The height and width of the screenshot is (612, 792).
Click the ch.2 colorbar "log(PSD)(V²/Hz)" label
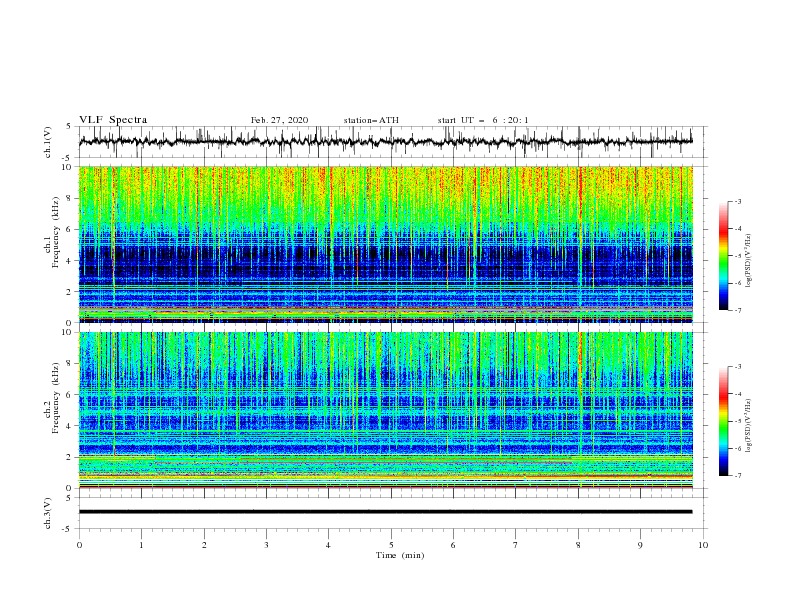(748, 426)
